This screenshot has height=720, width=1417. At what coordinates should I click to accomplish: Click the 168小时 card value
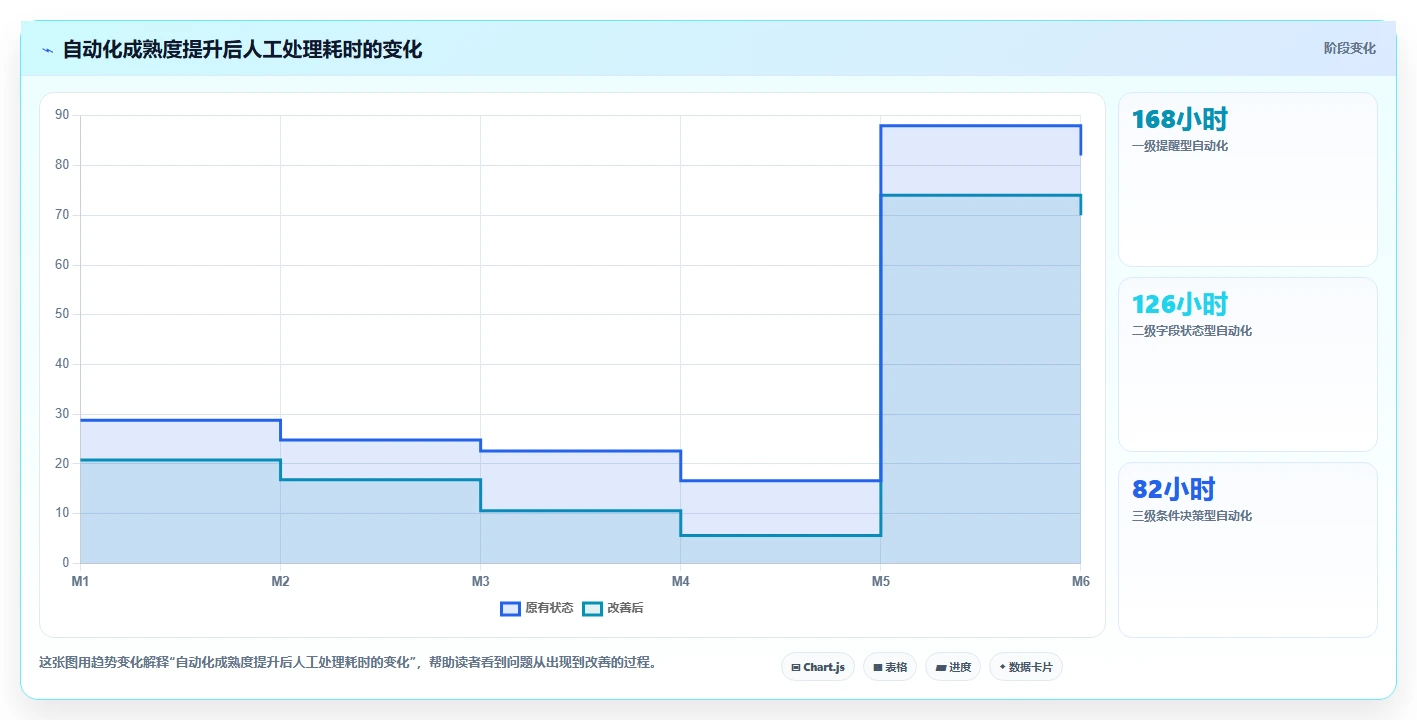(1180, 120)
